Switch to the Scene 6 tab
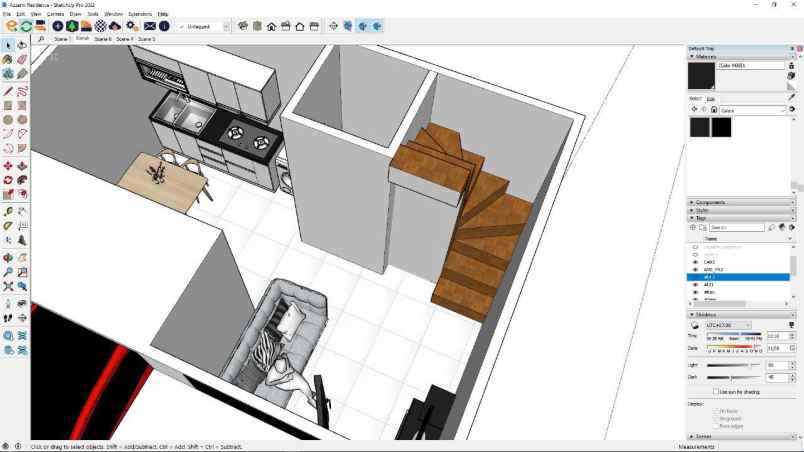Image resolution: width=804 pixels, height=452 pixels. tap(103, 39)
